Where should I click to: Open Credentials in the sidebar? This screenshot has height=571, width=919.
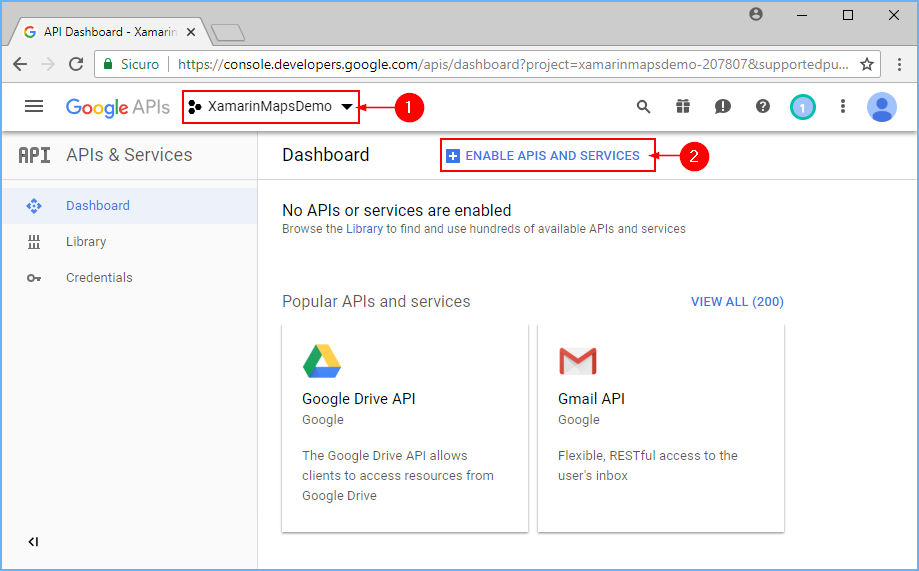(x=130, y=277)
